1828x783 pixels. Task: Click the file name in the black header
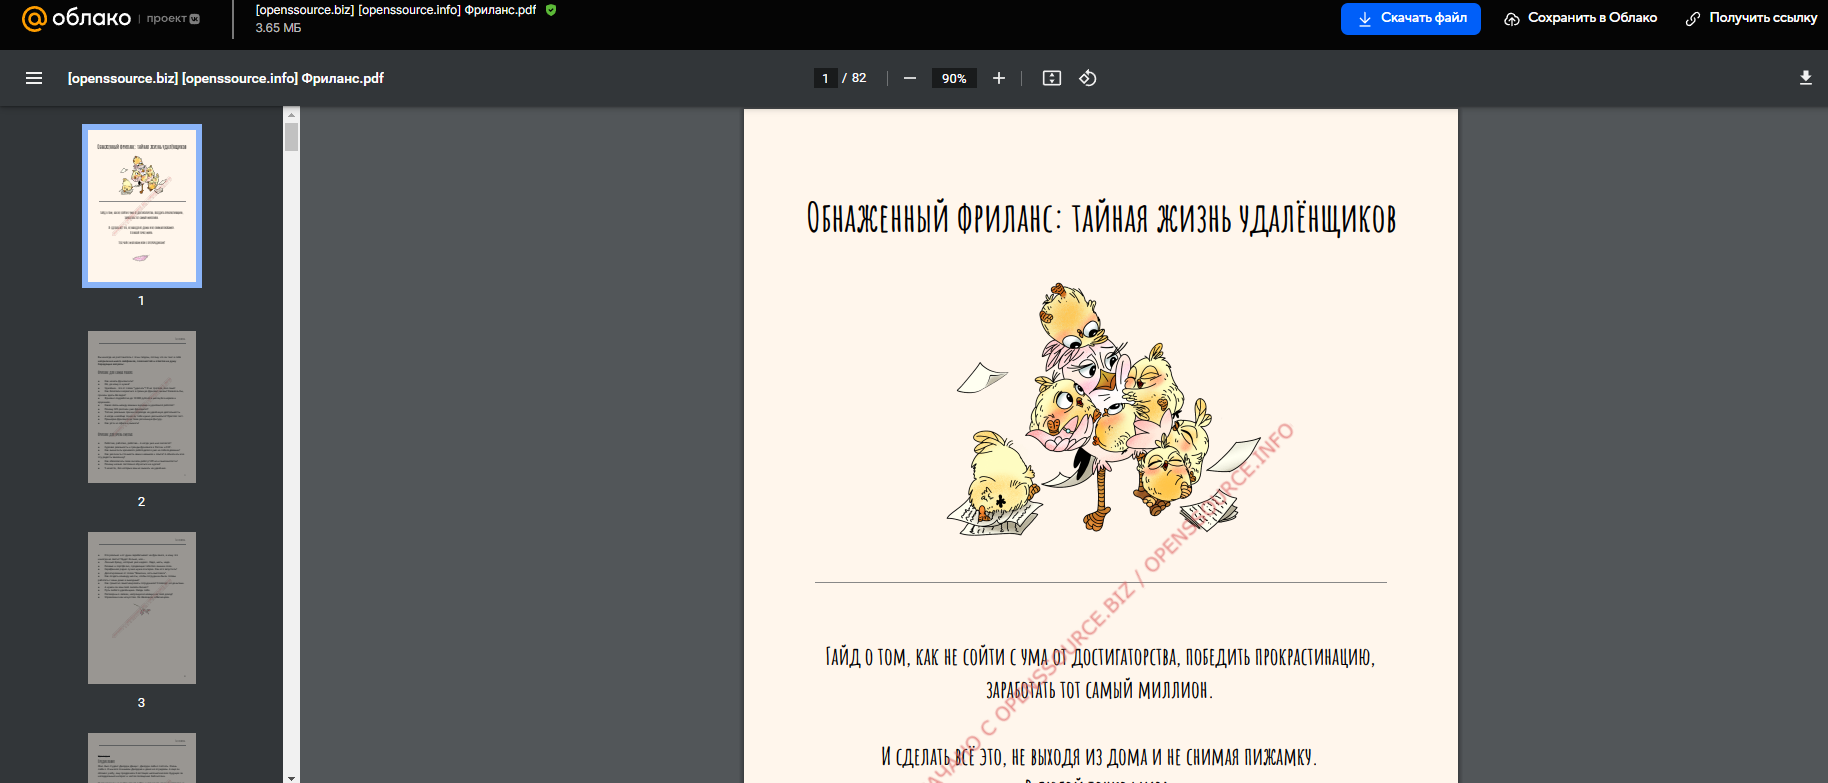point(396,10)
